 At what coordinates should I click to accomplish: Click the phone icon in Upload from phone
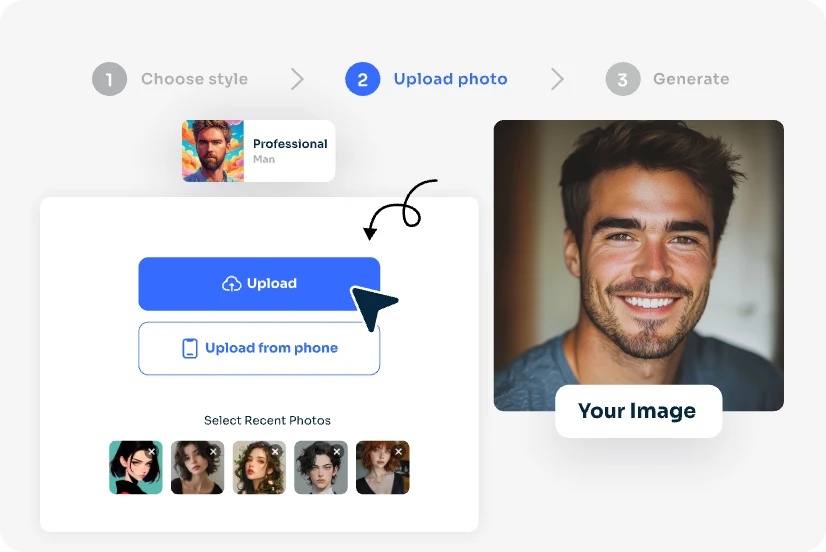(189, 348)
